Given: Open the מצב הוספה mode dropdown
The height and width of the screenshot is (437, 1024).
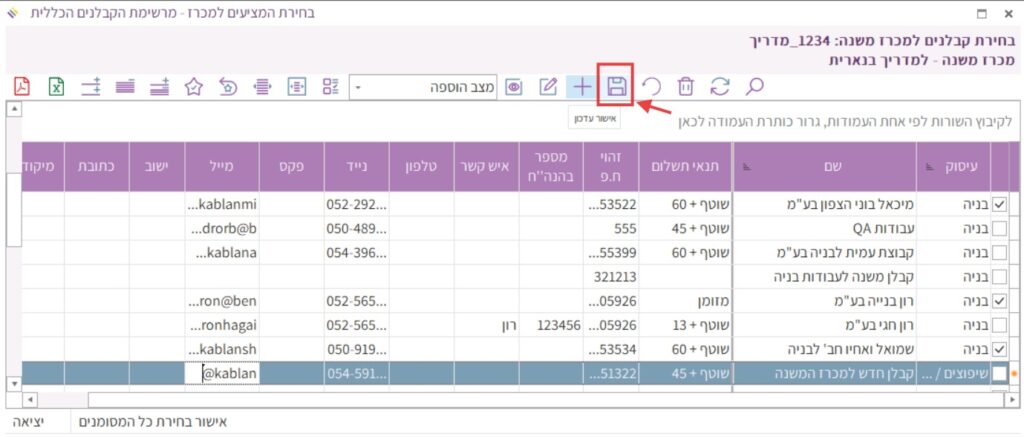Looking at the screenshot, I should pos(359,87).
